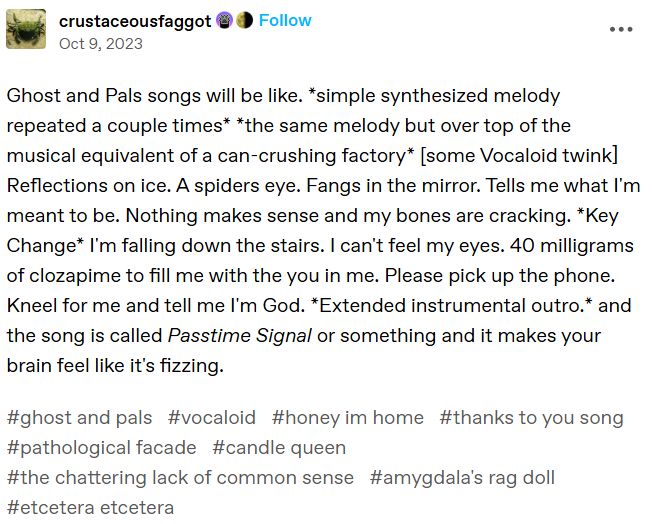Open the #amygdala's rag doll tag
The image size is (652, 524).
point(462,478)
